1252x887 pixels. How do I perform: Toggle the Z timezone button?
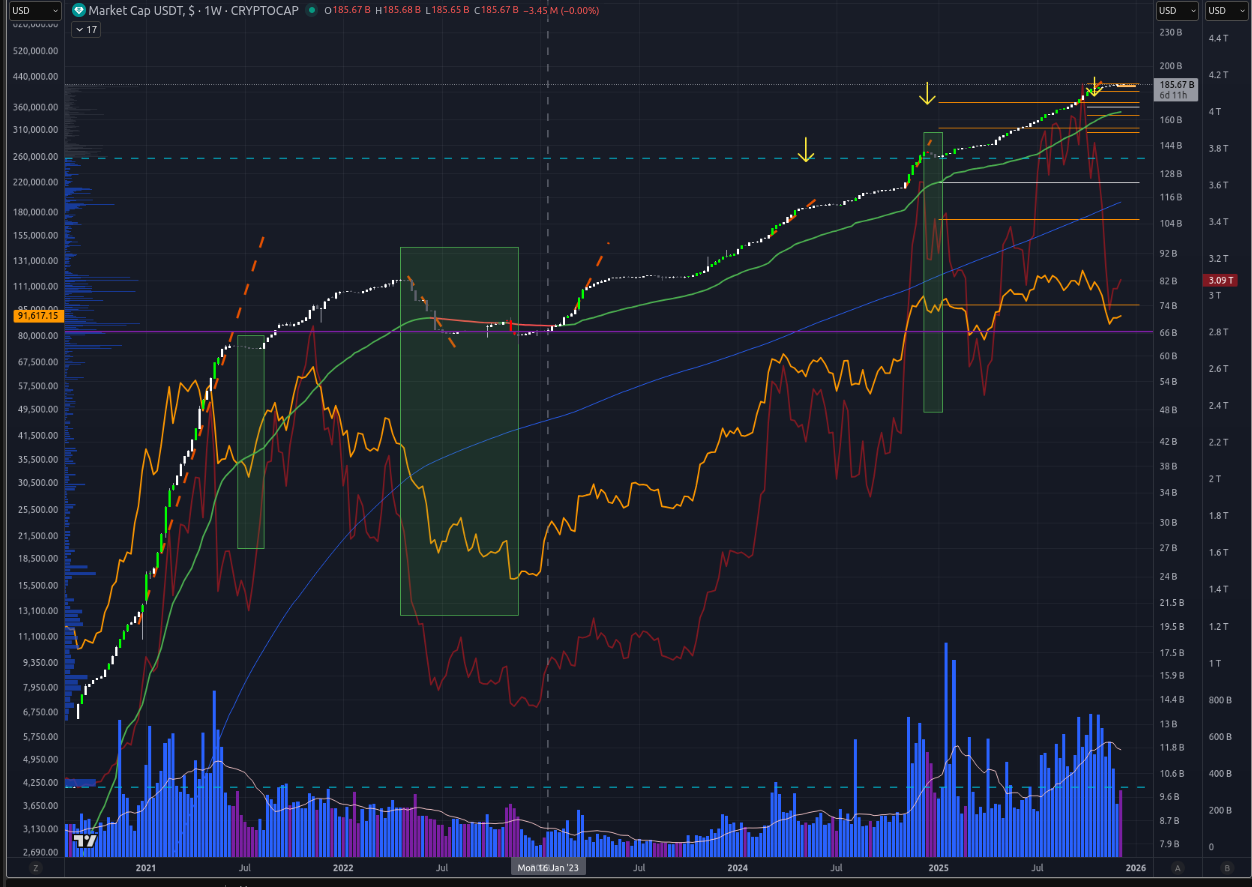(34, 868)
